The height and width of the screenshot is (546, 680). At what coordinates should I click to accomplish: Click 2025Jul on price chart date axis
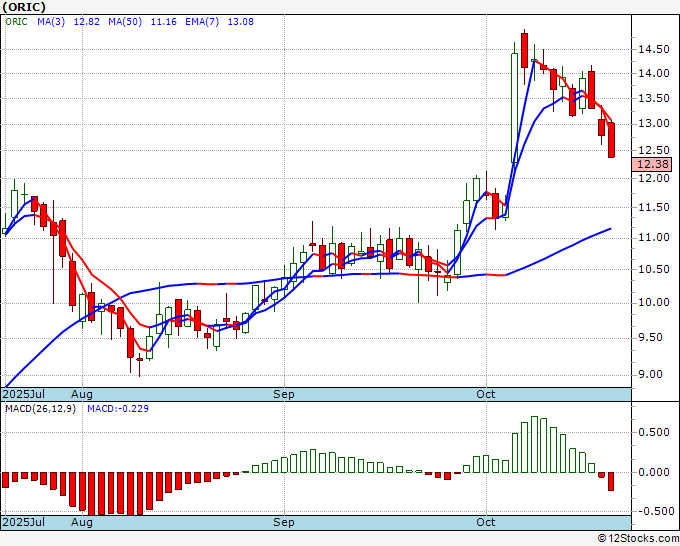coord(24,394)
